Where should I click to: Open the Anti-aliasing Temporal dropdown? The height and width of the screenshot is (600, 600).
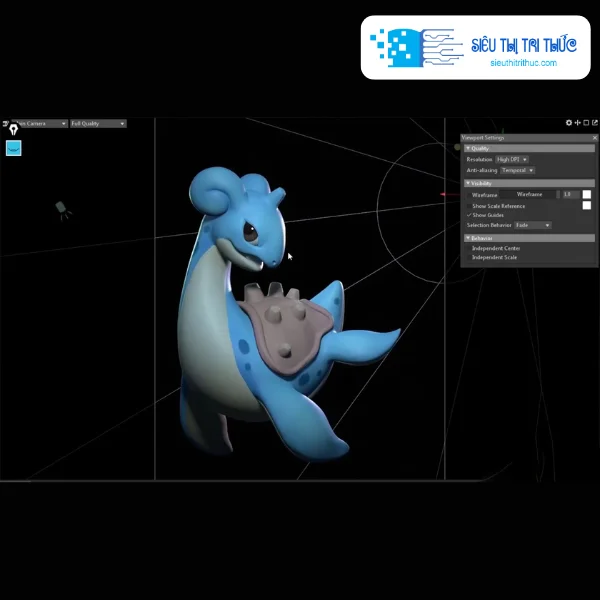point(517,170)
